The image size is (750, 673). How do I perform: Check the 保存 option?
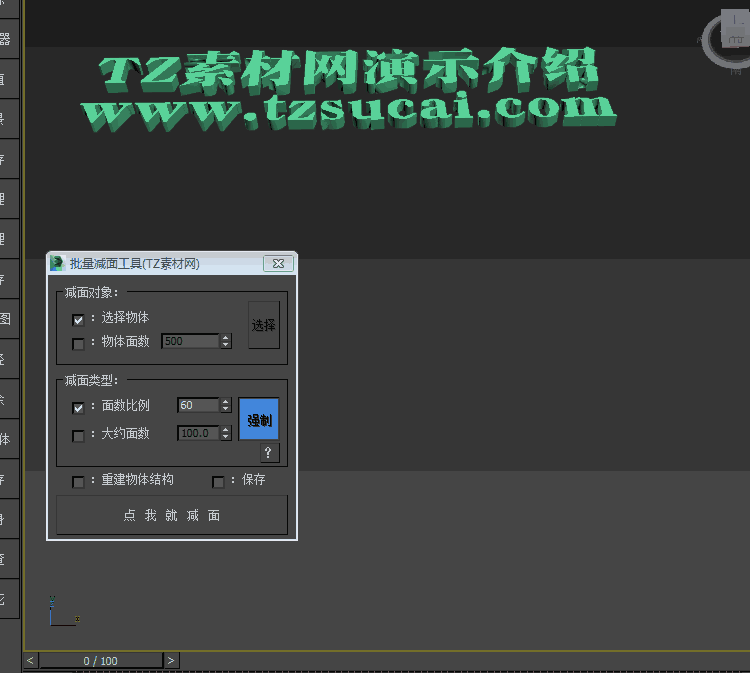[x=218, y=481]
